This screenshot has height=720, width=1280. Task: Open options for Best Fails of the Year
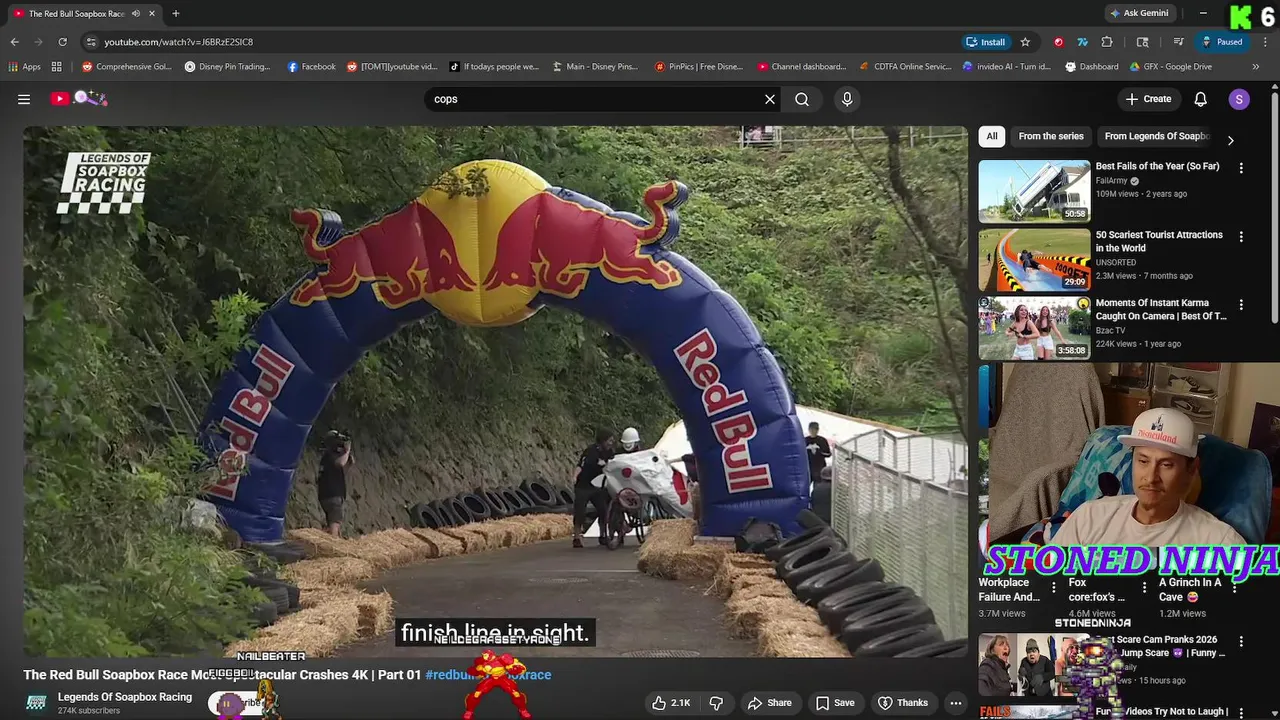coord(1241,168)
